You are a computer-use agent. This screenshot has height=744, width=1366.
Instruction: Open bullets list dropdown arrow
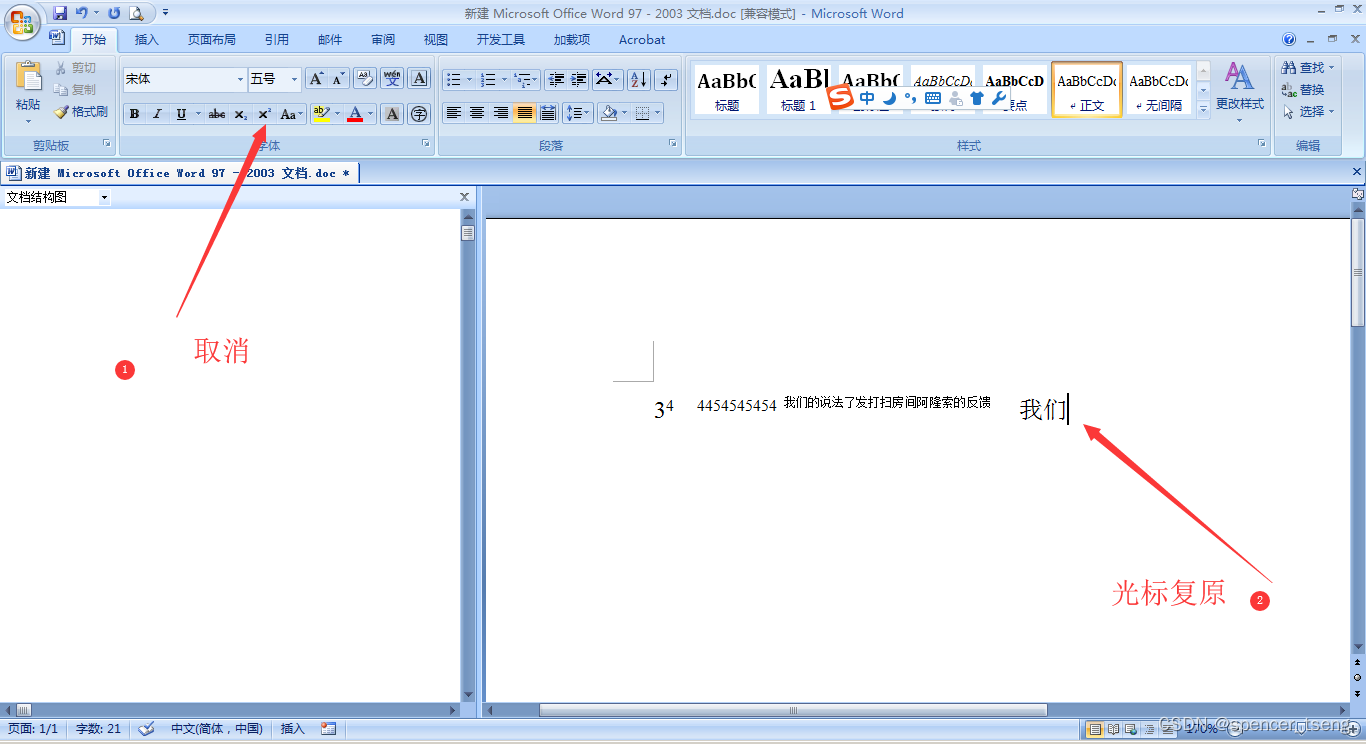tap(469, 79)
